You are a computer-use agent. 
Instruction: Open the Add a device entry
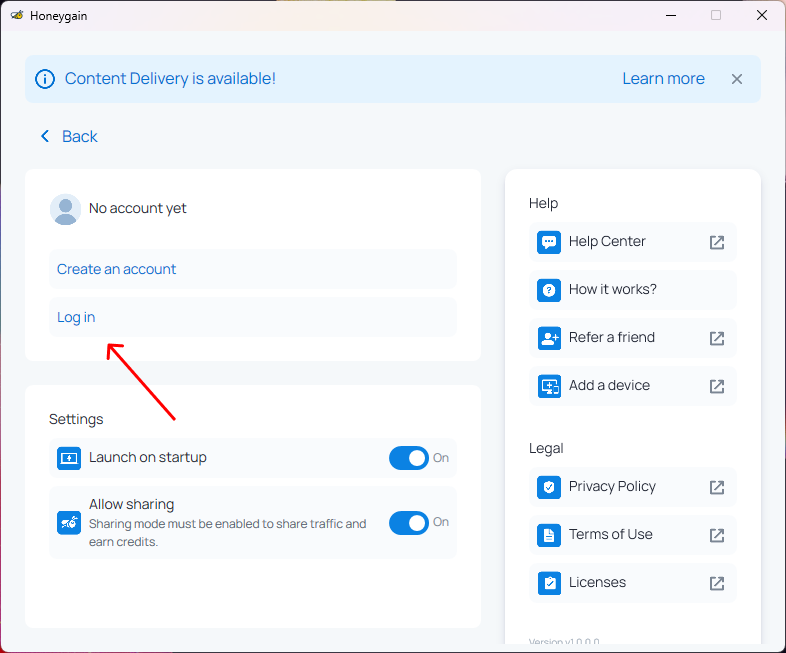click(633, 386)
